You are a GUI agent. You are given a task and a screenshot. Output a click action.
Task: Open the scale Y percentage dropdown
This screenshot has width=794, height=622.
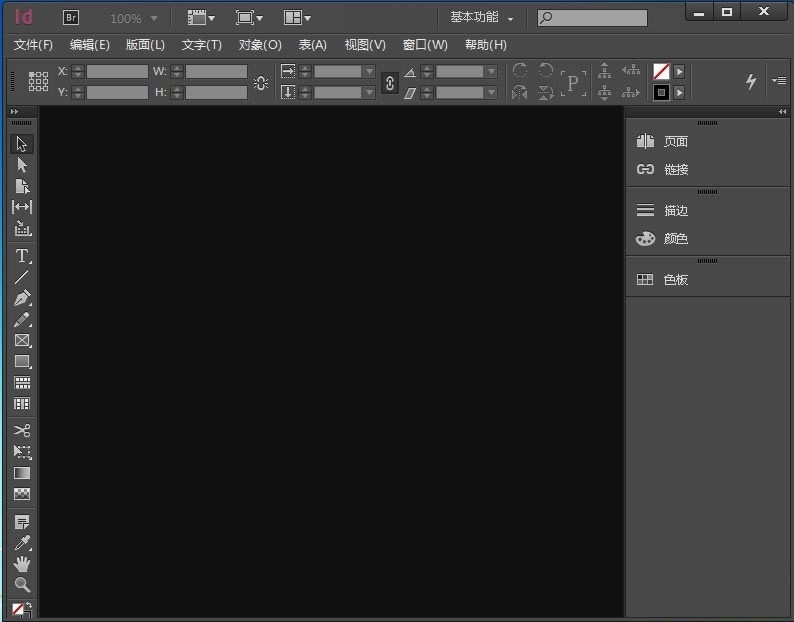pos(370,92)
